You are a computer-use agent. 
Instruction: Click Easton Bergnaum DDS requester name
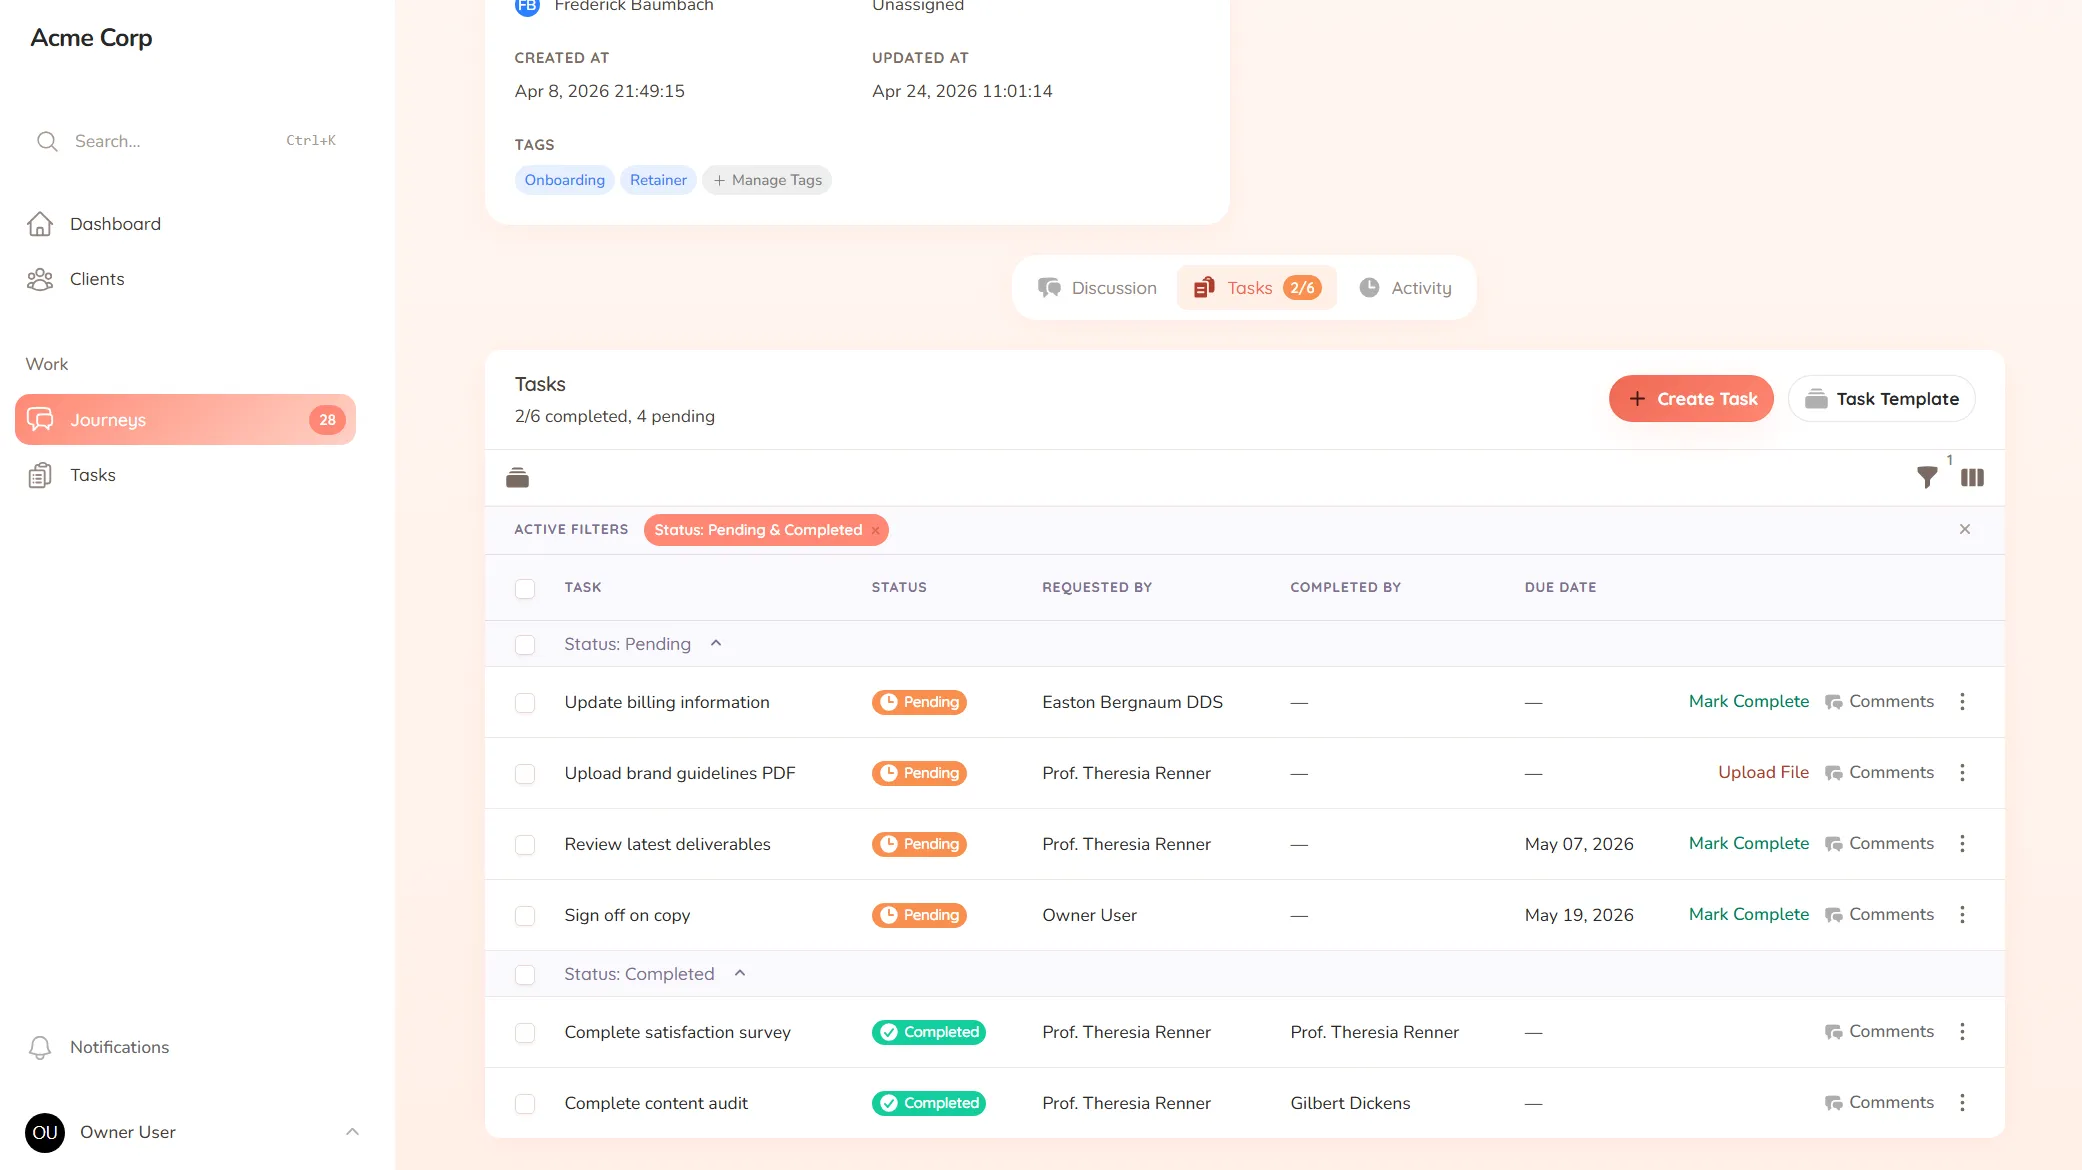1132,702
